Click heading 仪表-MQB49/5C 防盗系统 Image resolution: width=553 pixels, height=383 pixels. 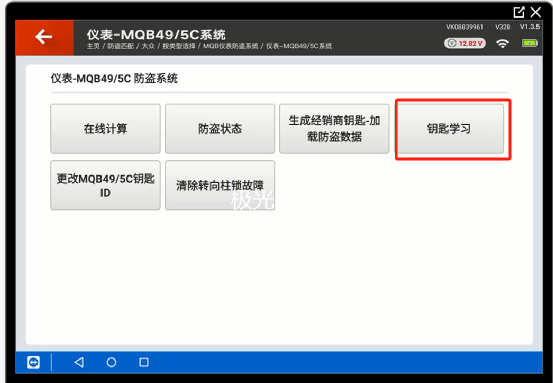coord(114,78)
